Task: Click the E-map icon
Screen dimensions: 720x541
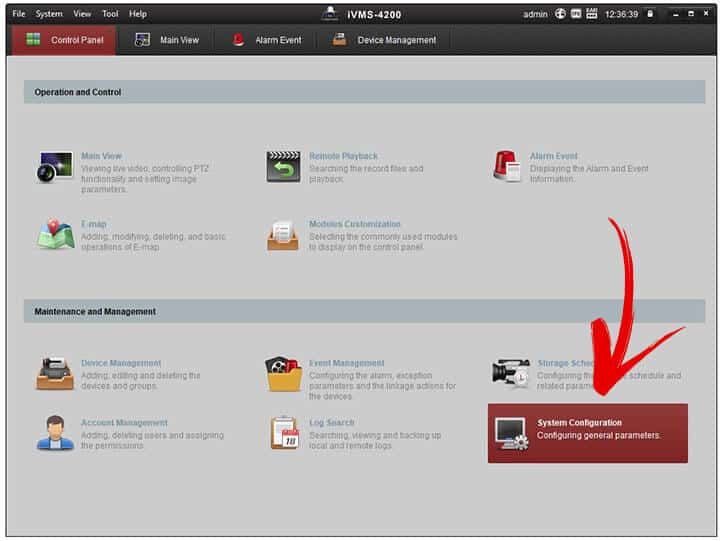Action: (x=55, y=234)
